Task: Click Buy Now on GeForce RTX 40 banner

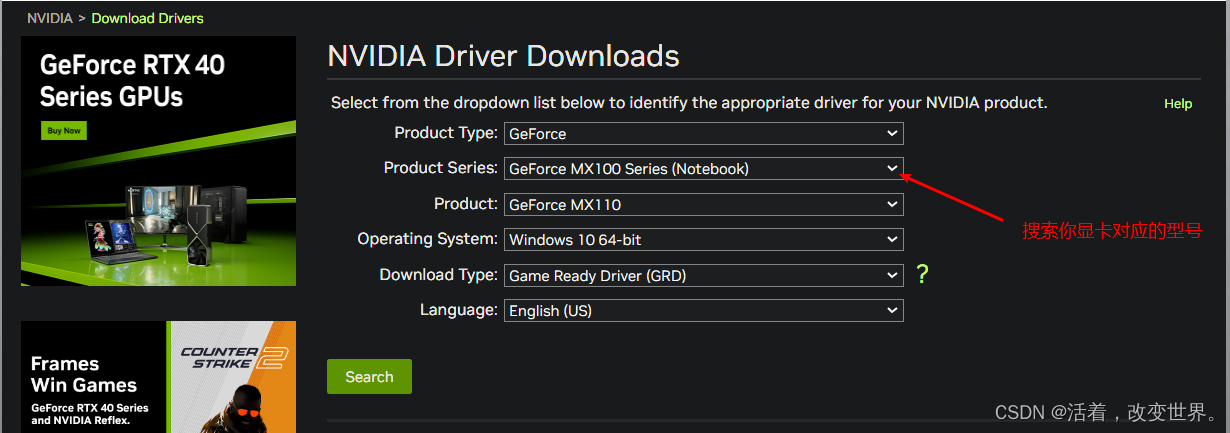Action: pyautogui.click(x=64, y=130)
